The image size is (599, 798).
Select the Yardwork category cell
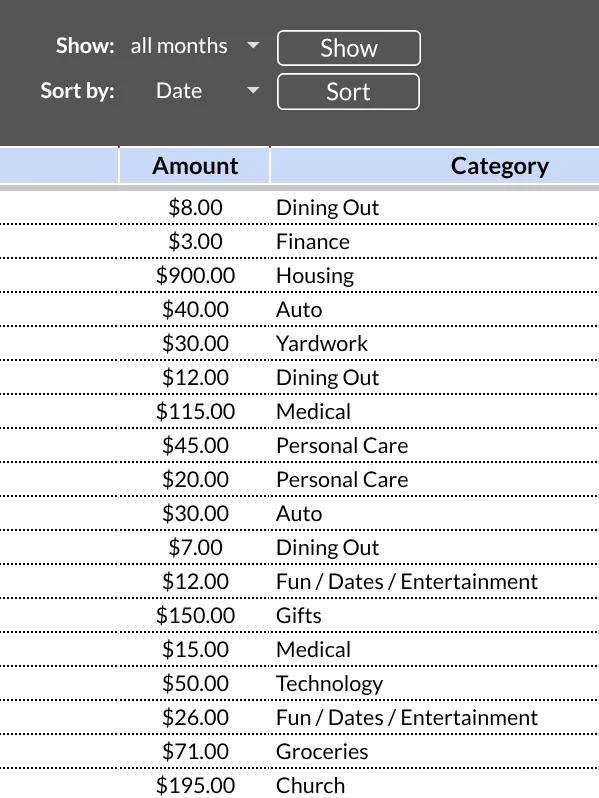322,344
